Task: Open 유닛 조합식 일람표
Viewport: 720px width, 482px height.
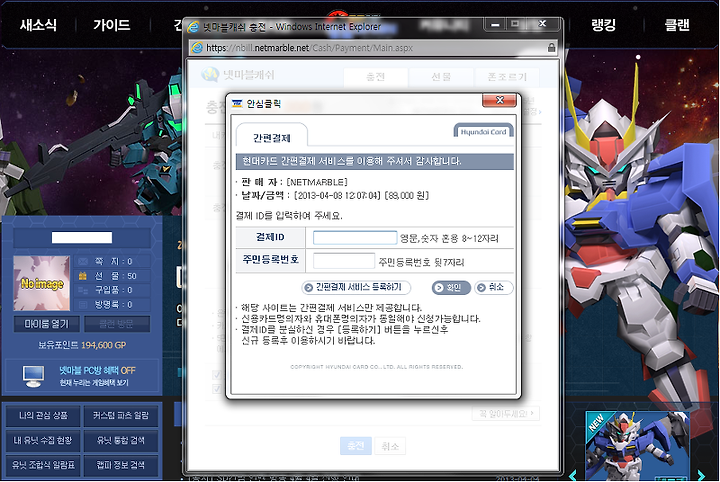Action: click(43, 465)
